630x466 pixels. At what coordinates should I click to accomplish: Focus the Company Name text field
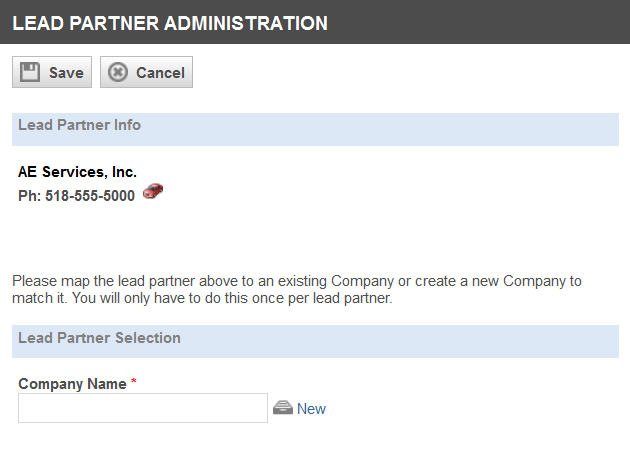[143, 408]
